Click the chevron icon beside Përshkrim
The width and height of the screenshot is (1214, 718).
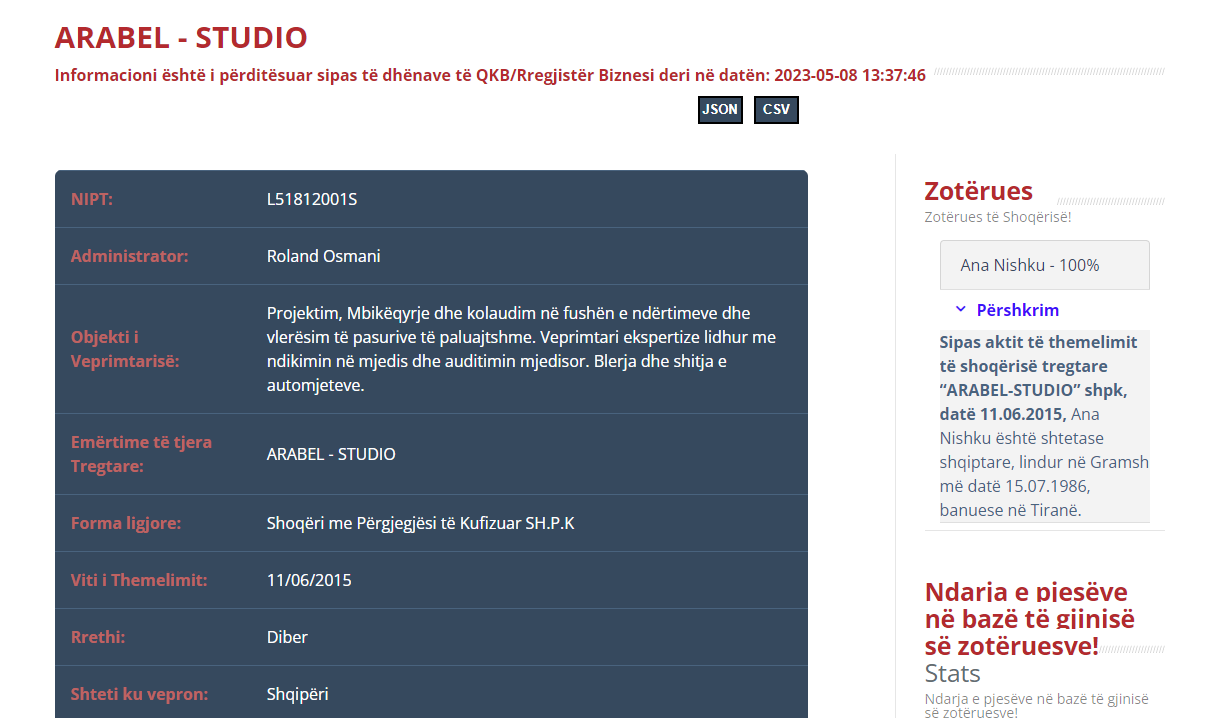coord(960,310)
